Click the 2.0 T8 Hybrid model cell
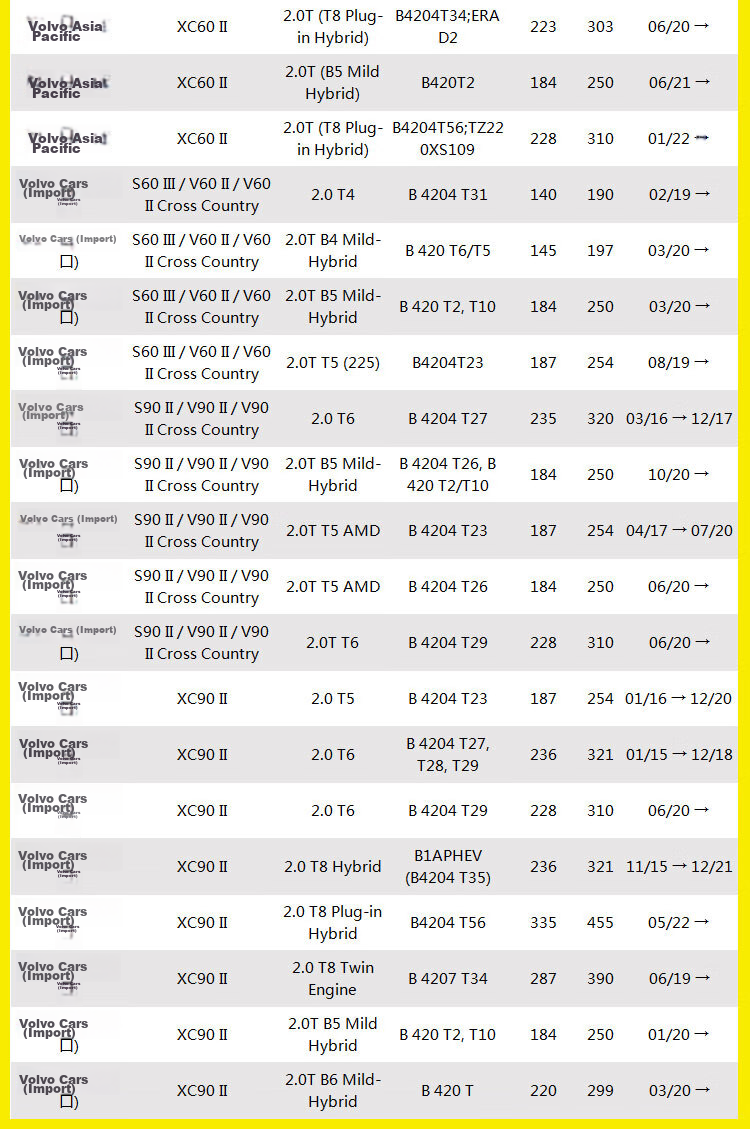750x1129 pixels. [x=333, y=867]
